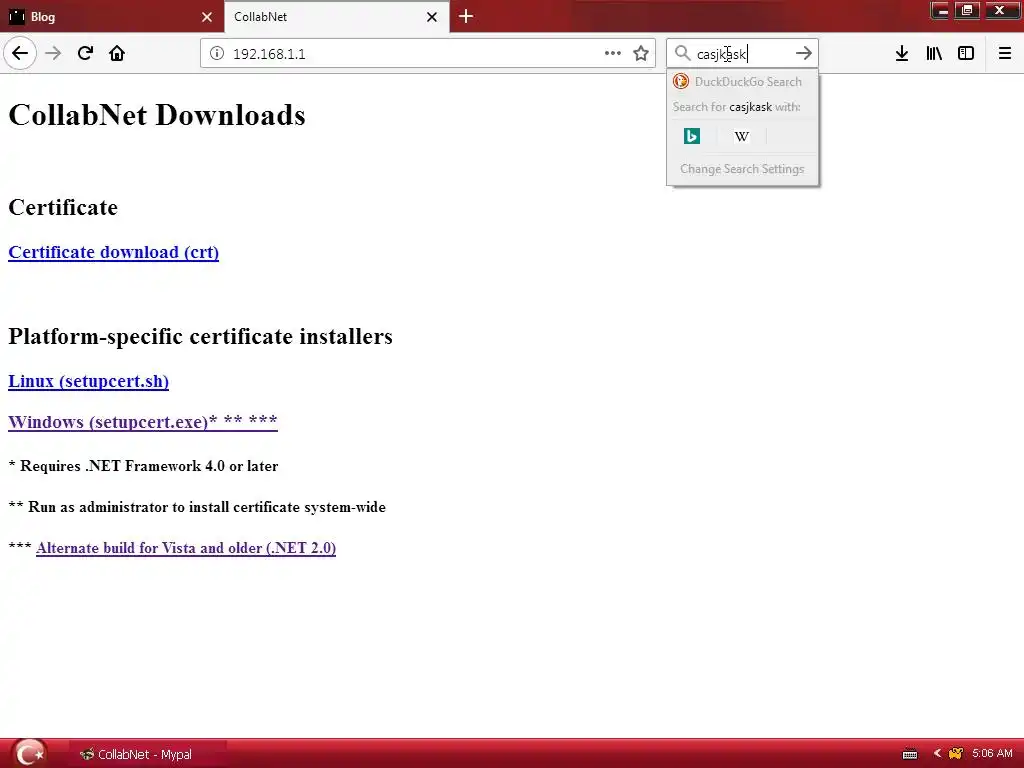Click into the search box with casjkask

743,54
